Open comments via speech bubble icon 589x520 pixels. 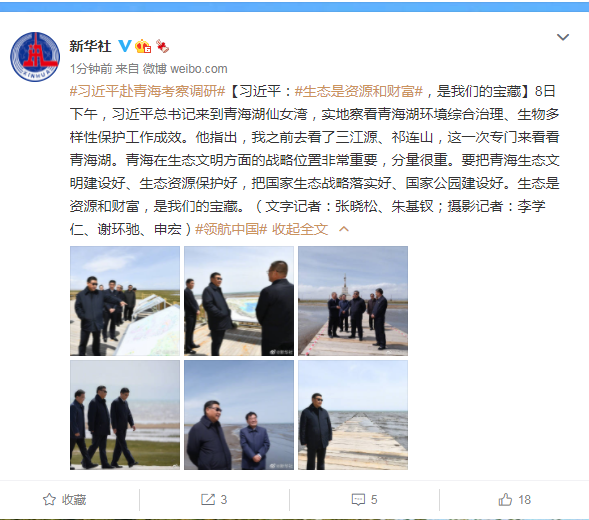[358, 499]
